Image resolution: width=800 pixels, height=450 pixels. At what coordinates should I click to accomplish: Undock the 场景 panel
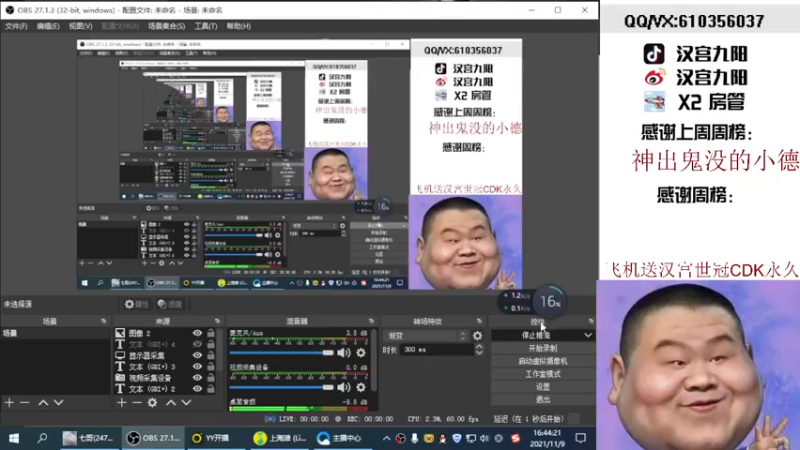click(x=104, y=321)
